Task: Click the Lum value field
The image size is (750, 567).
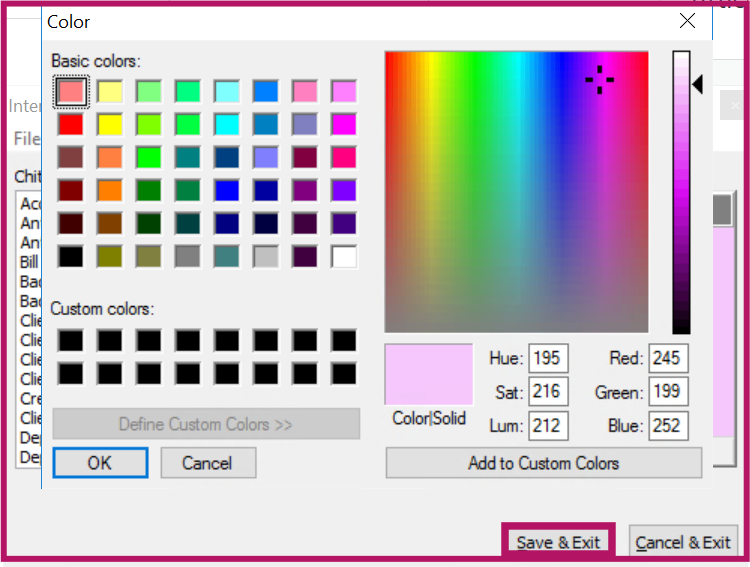Action: click(x=548, y=425)
